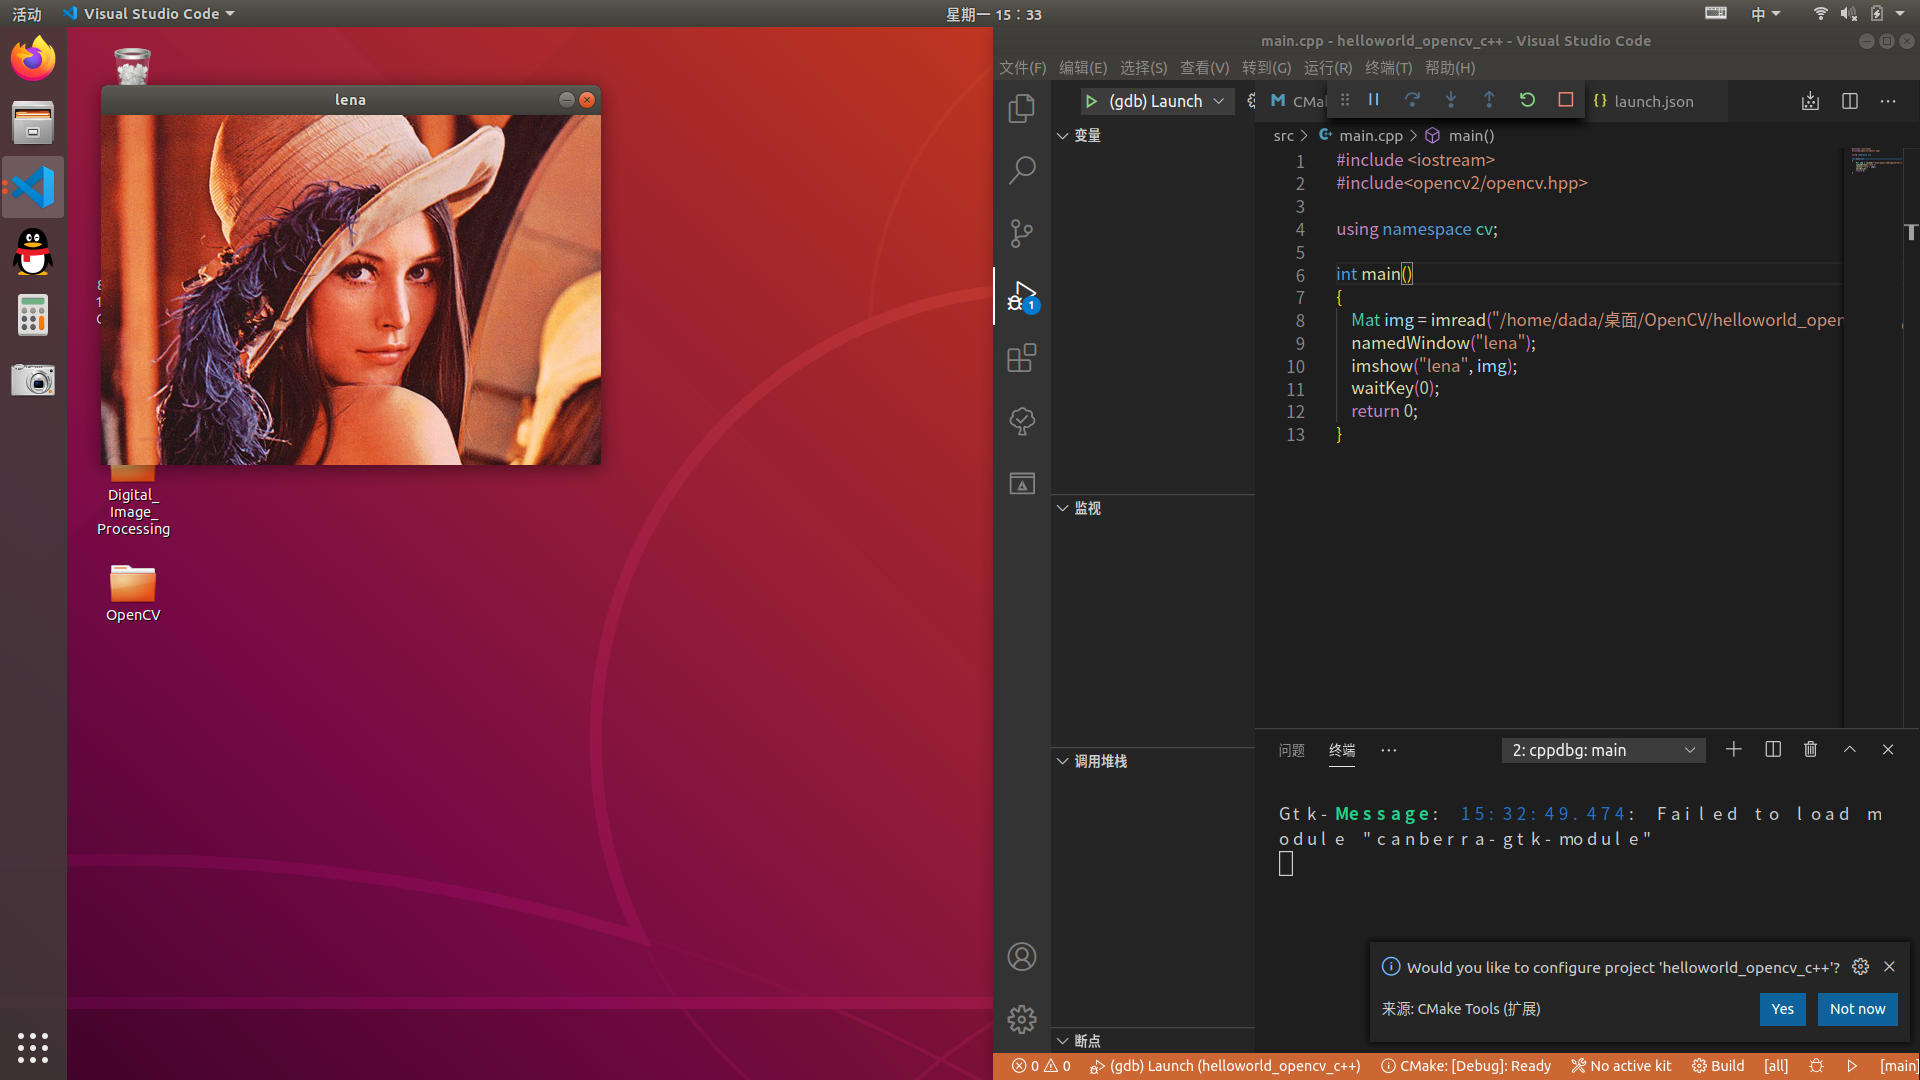Close the terminal panel

(x=1888, y=749)
